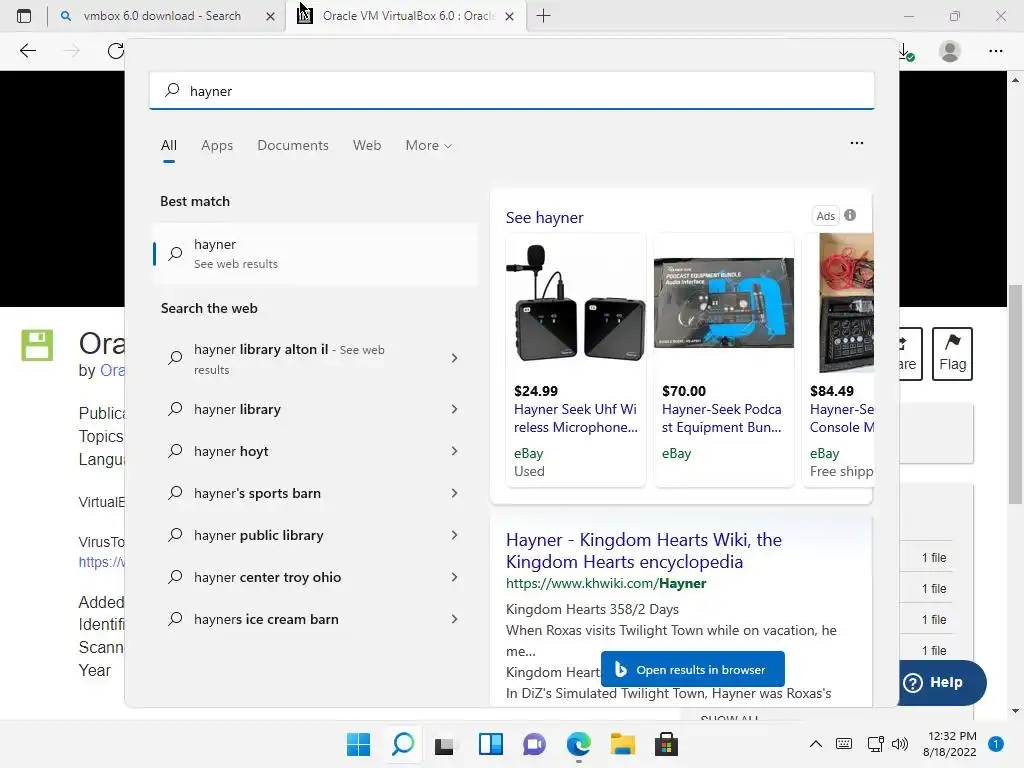Go back in the Edge browser
Screen dimensions: 1024x768
[27, 51]
